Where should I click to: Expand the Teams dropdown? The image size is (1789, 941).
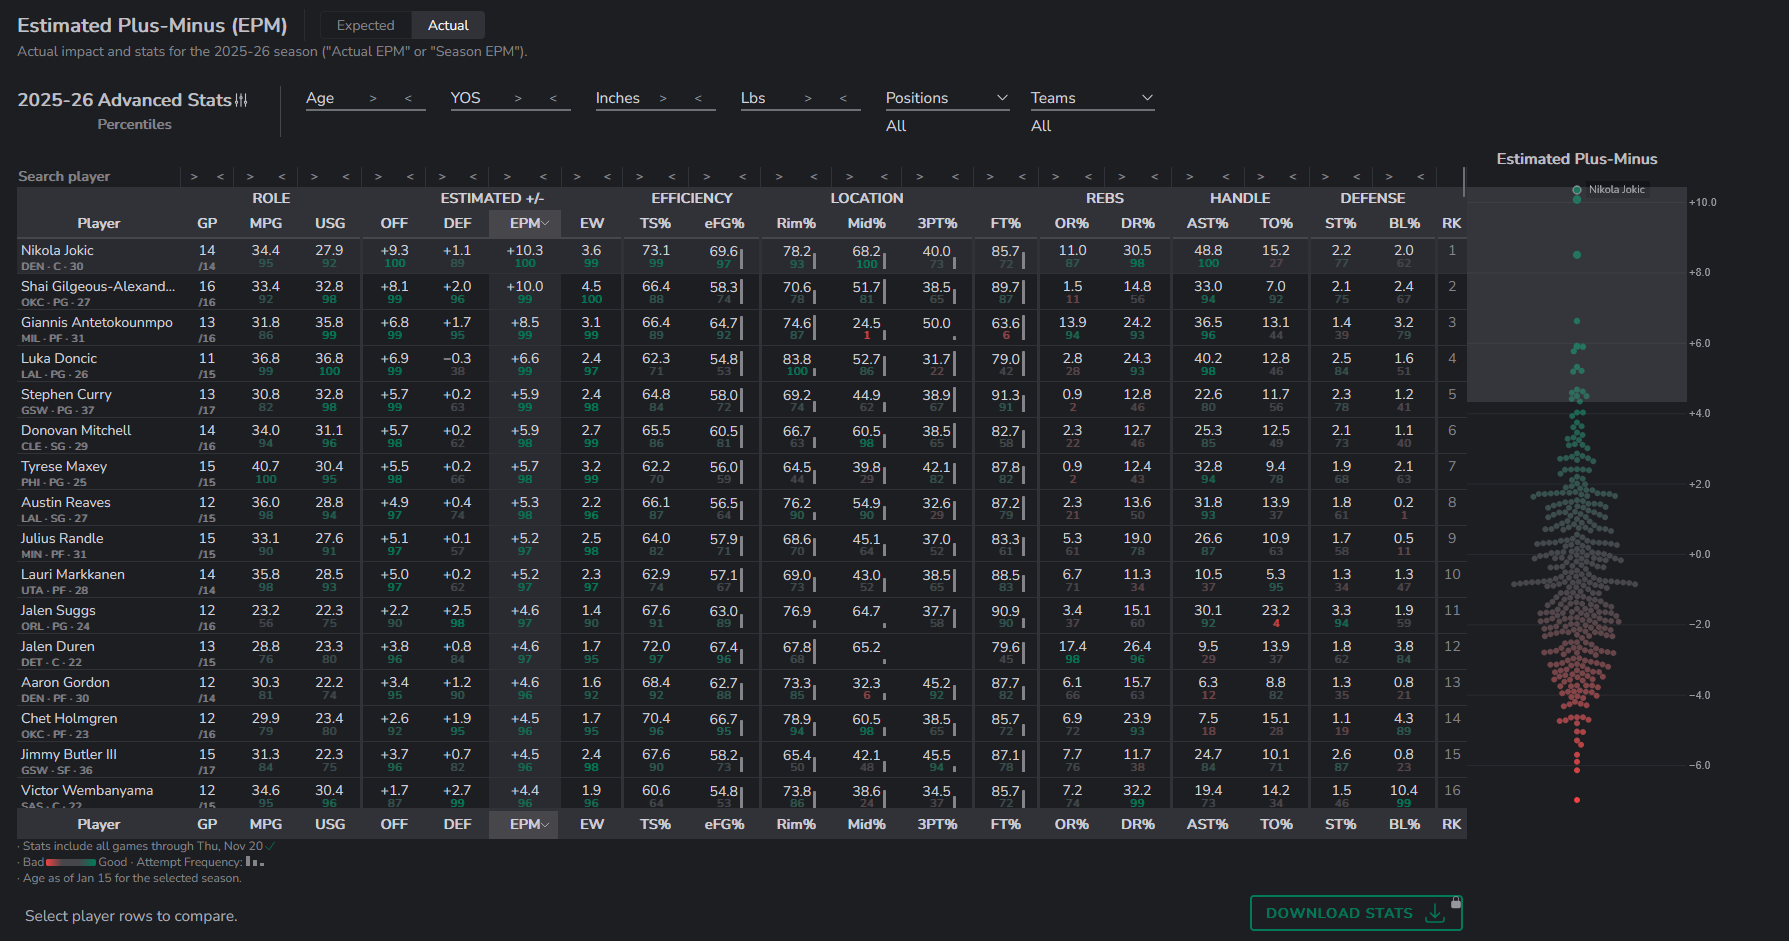1091,98
